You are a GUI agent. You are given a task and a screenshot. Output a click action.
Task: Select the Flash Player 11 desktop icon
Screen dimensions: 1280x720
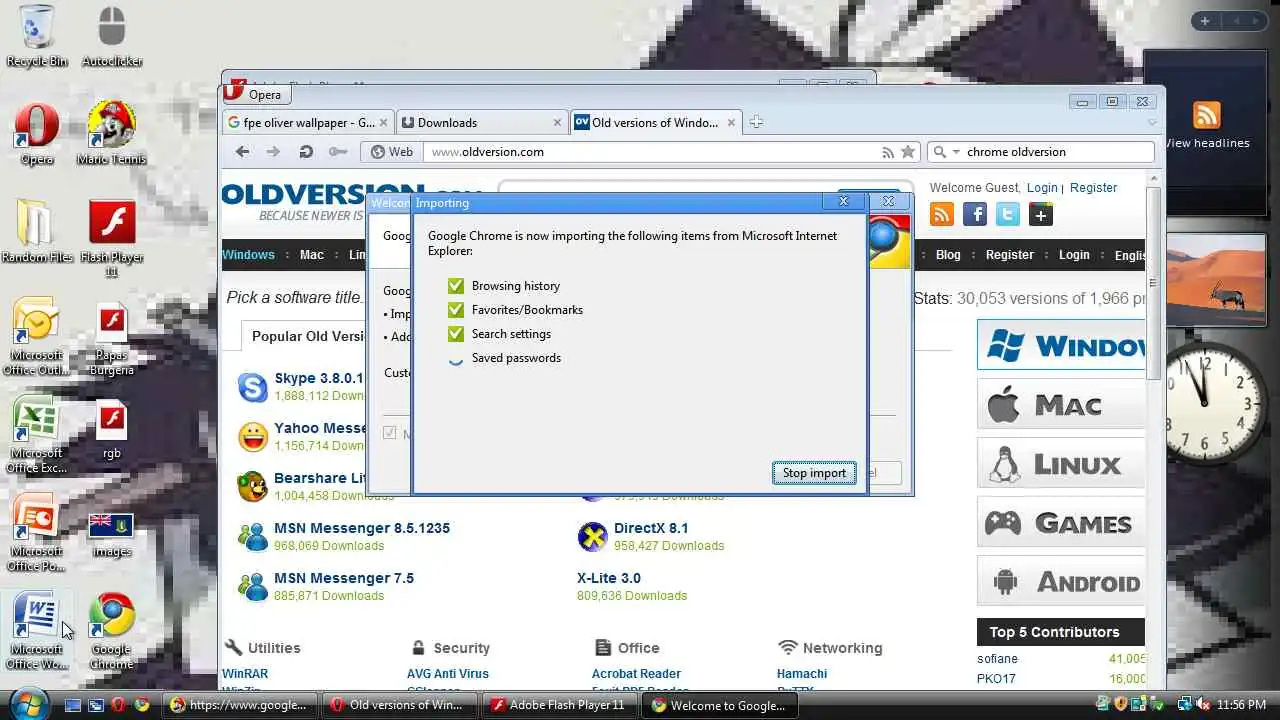pos(112,238)
